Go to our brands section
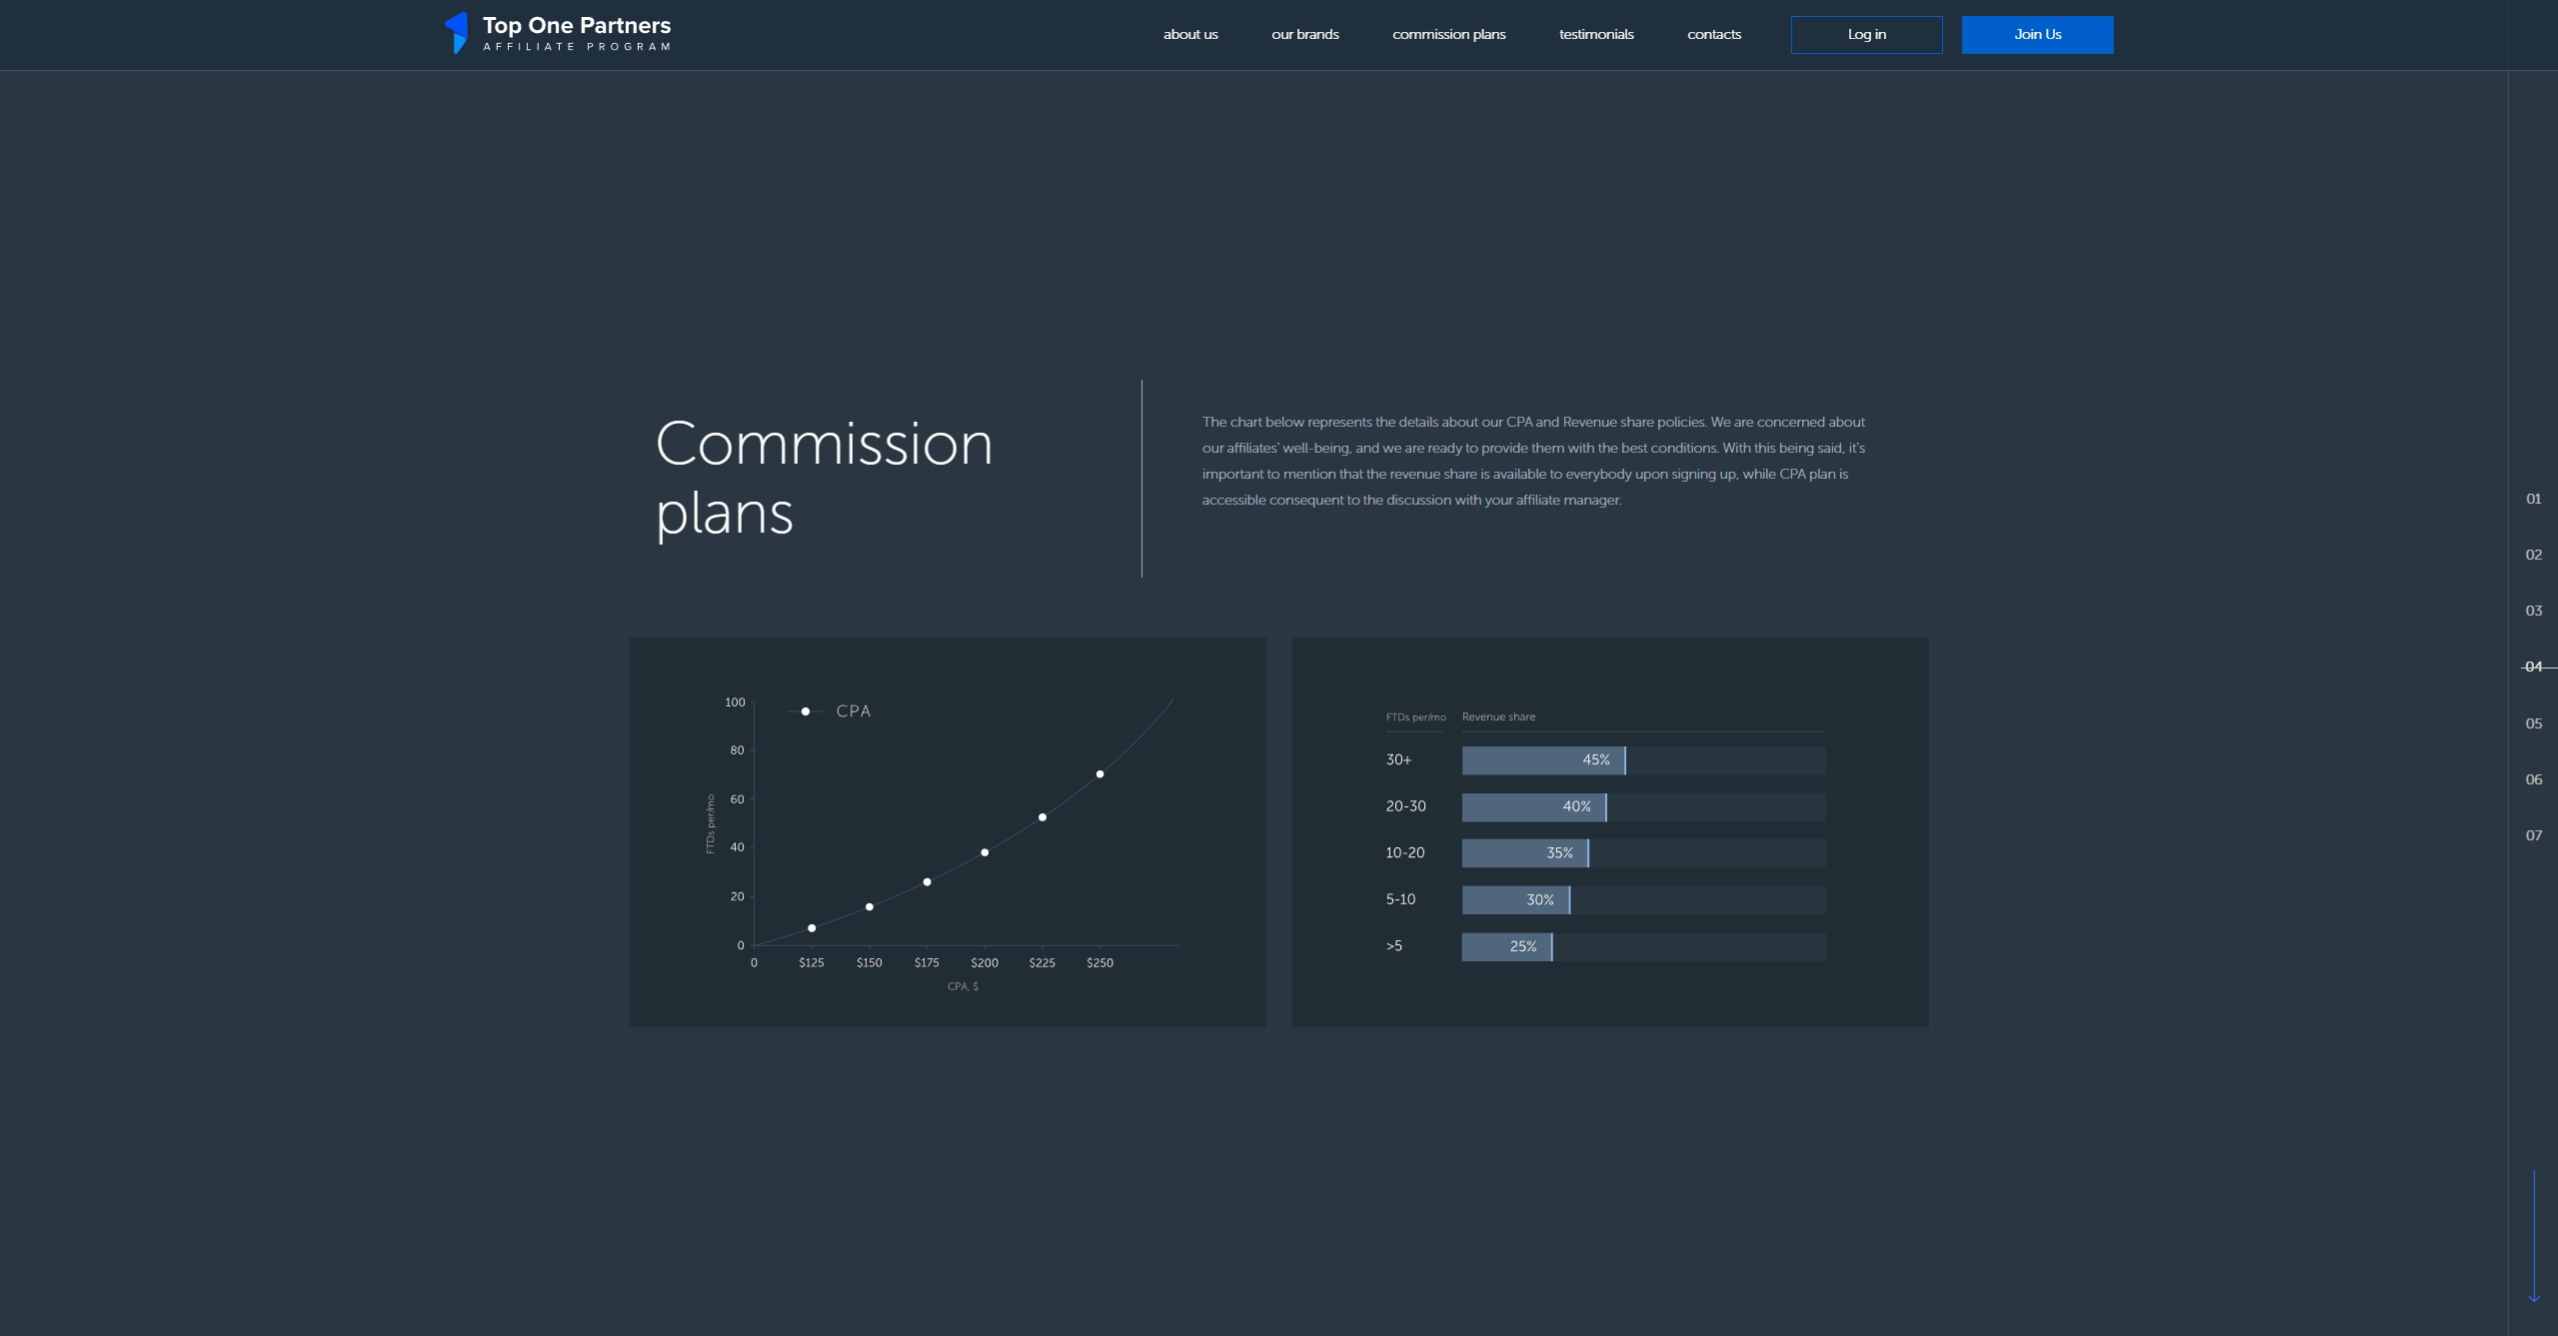This screenshot has width=2558, height=1336. click(1304, 35)
